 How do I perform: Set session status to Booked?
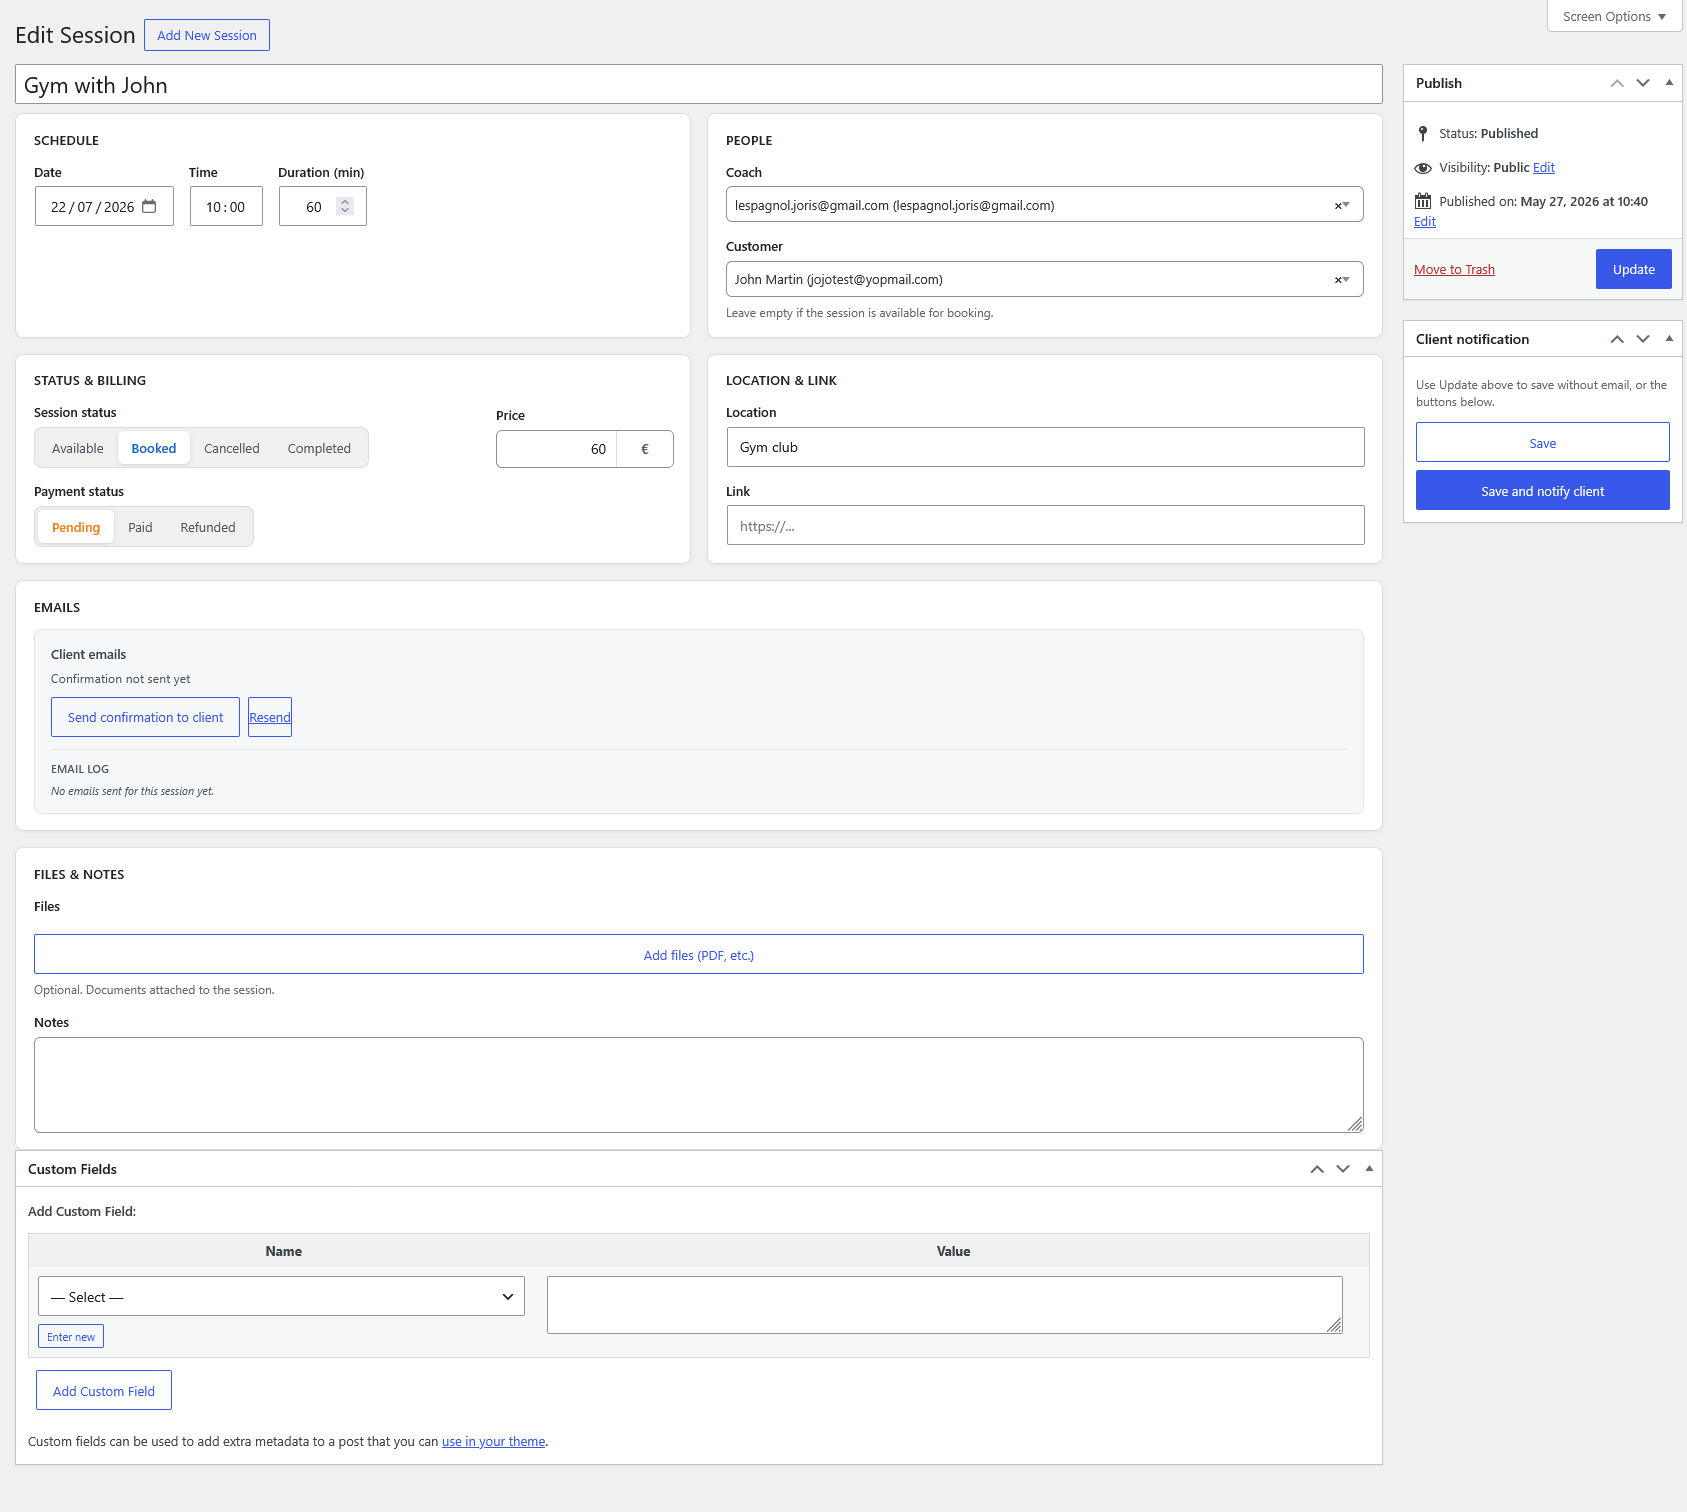coord(154,448)
